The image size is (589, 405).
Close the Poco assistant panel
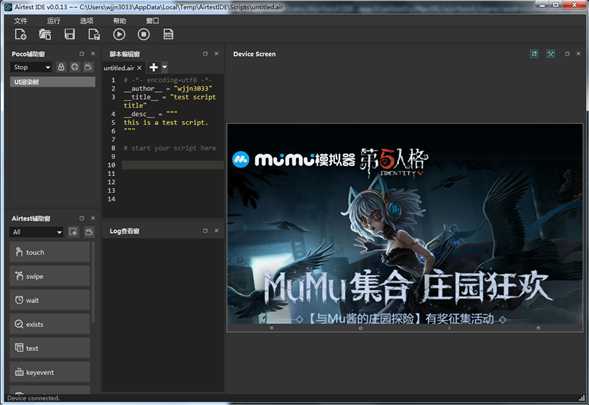pos(93,54)
